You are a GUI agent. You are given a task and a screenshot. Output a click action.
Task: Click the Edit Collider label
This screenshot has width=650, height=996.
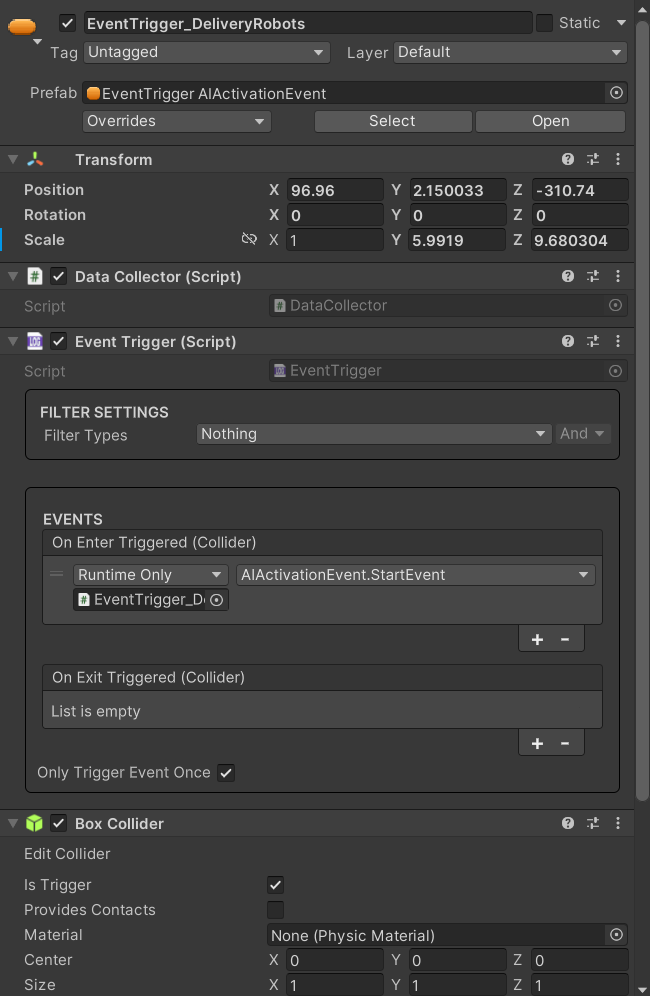tap(67, 854)
